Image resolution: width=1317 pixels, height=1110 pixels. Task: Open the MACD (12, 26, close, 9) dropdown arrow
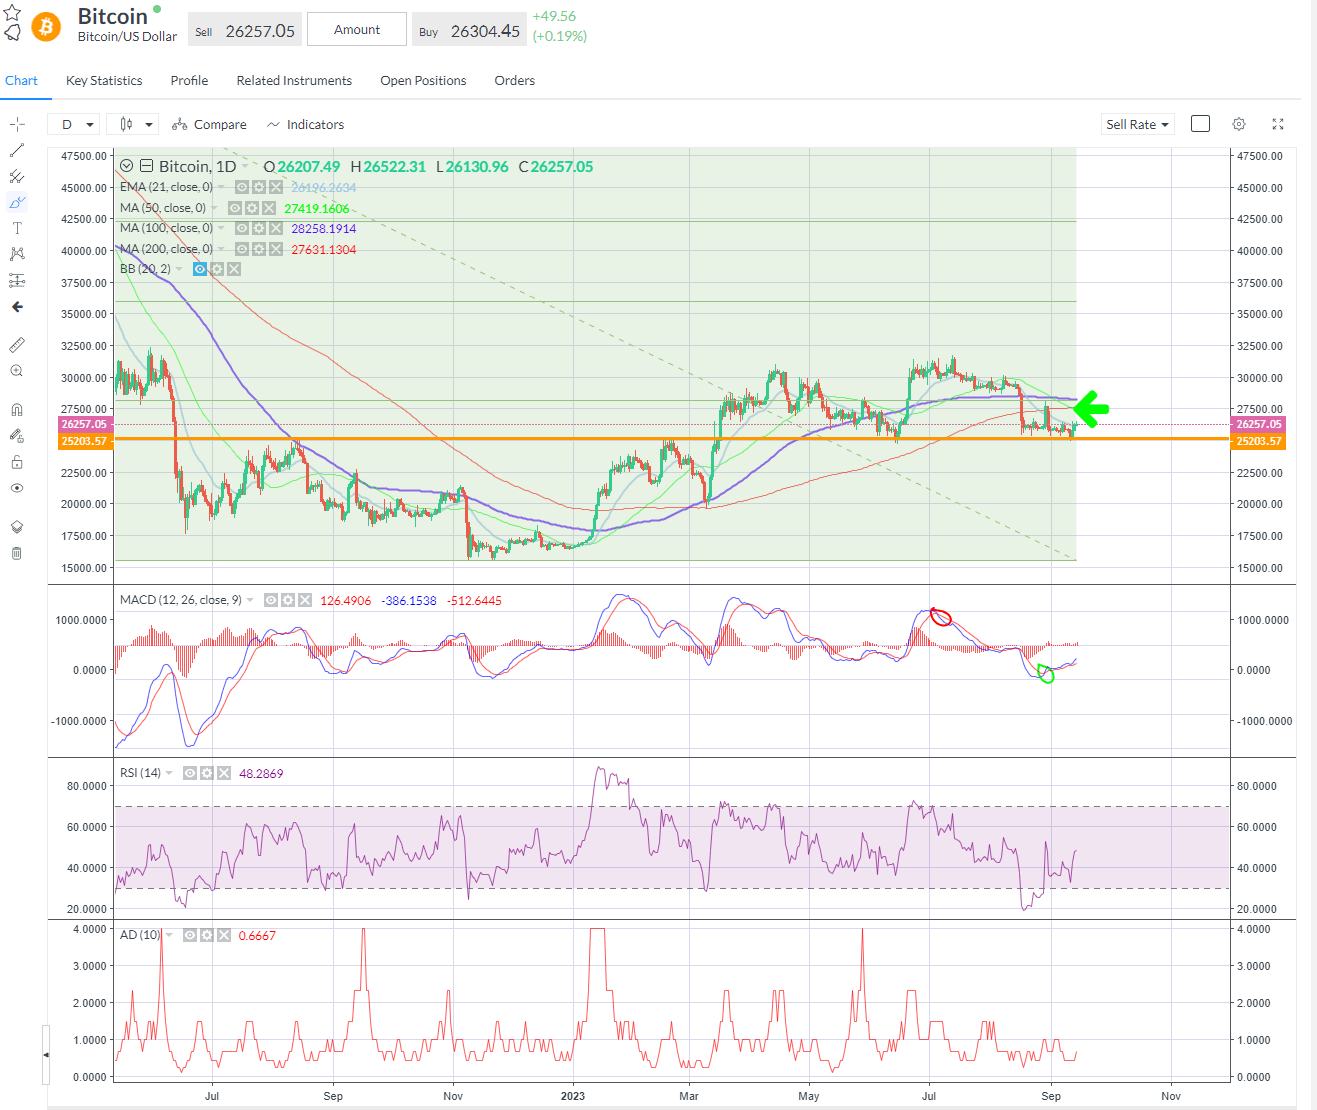[x=250, y=600]
